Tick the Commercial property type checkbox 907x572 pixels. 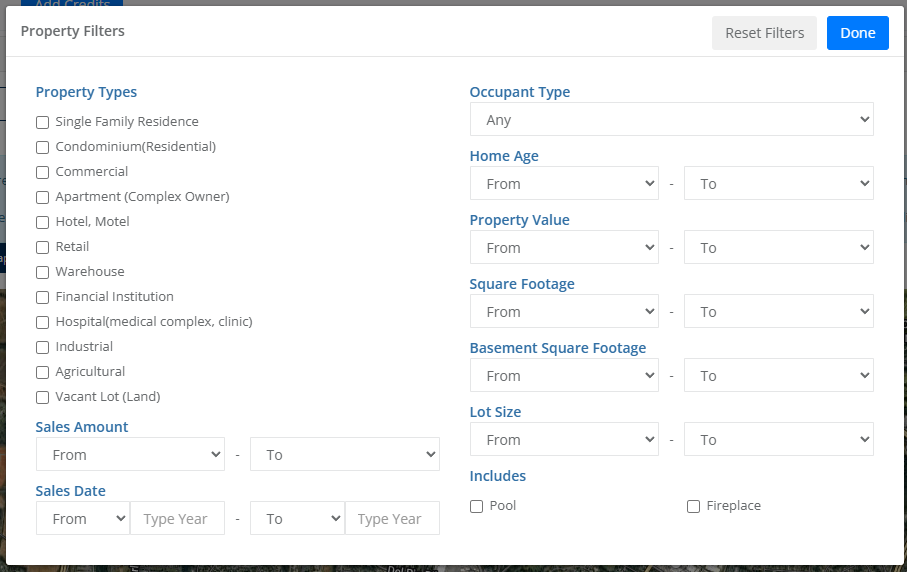pyautogui.click(x=42, y=172)
